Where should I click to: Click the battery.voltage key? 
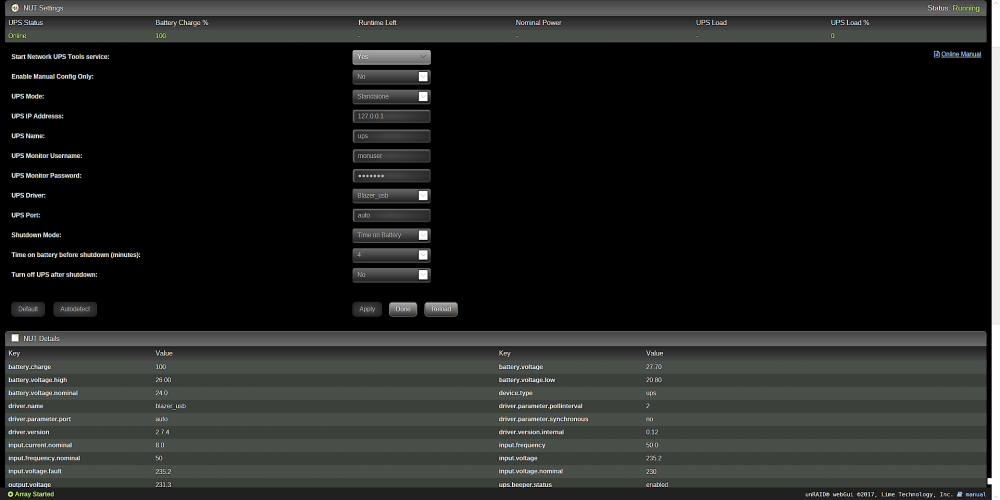520,367
